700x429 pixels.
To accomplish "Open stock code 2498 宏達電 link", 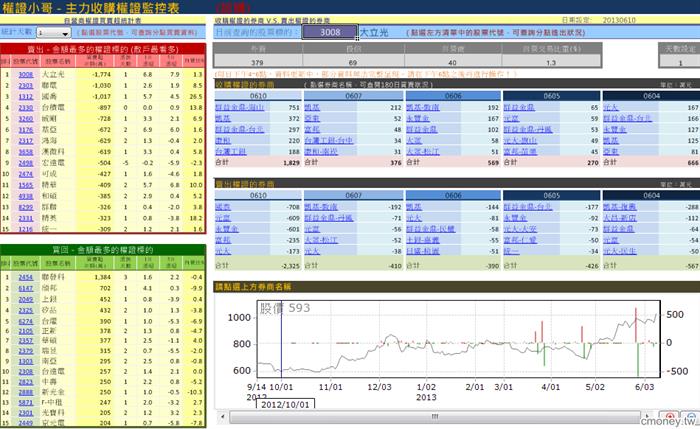I will click(25, 163).
